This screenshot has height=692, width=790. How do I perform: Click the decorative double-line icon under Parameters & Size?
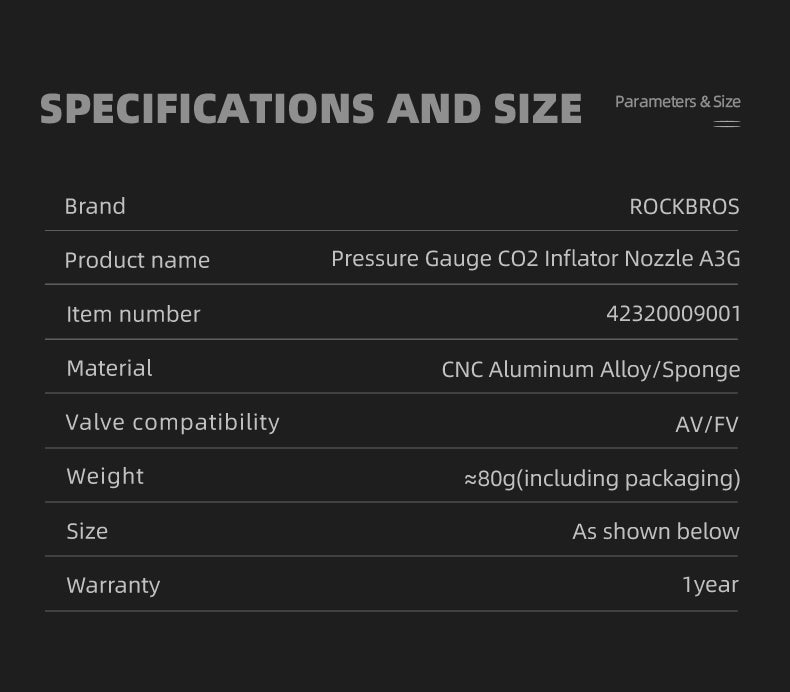pos(727,124)
